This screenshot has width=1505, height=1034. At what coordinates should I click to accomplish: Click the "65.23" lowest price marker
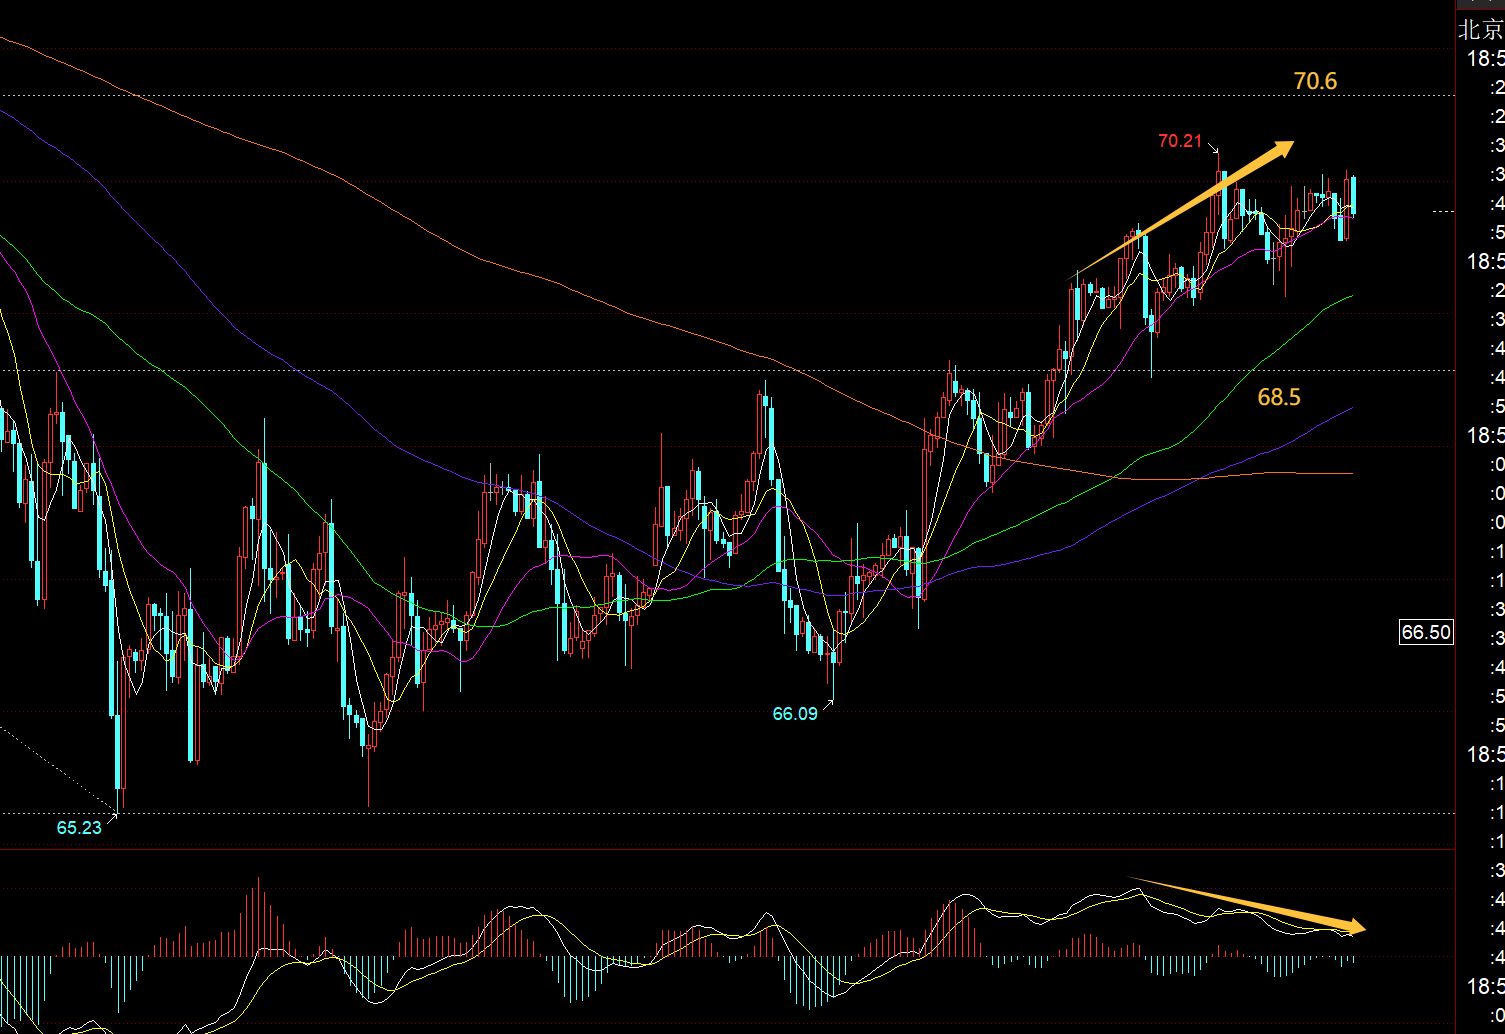click(x=79, y=827)
